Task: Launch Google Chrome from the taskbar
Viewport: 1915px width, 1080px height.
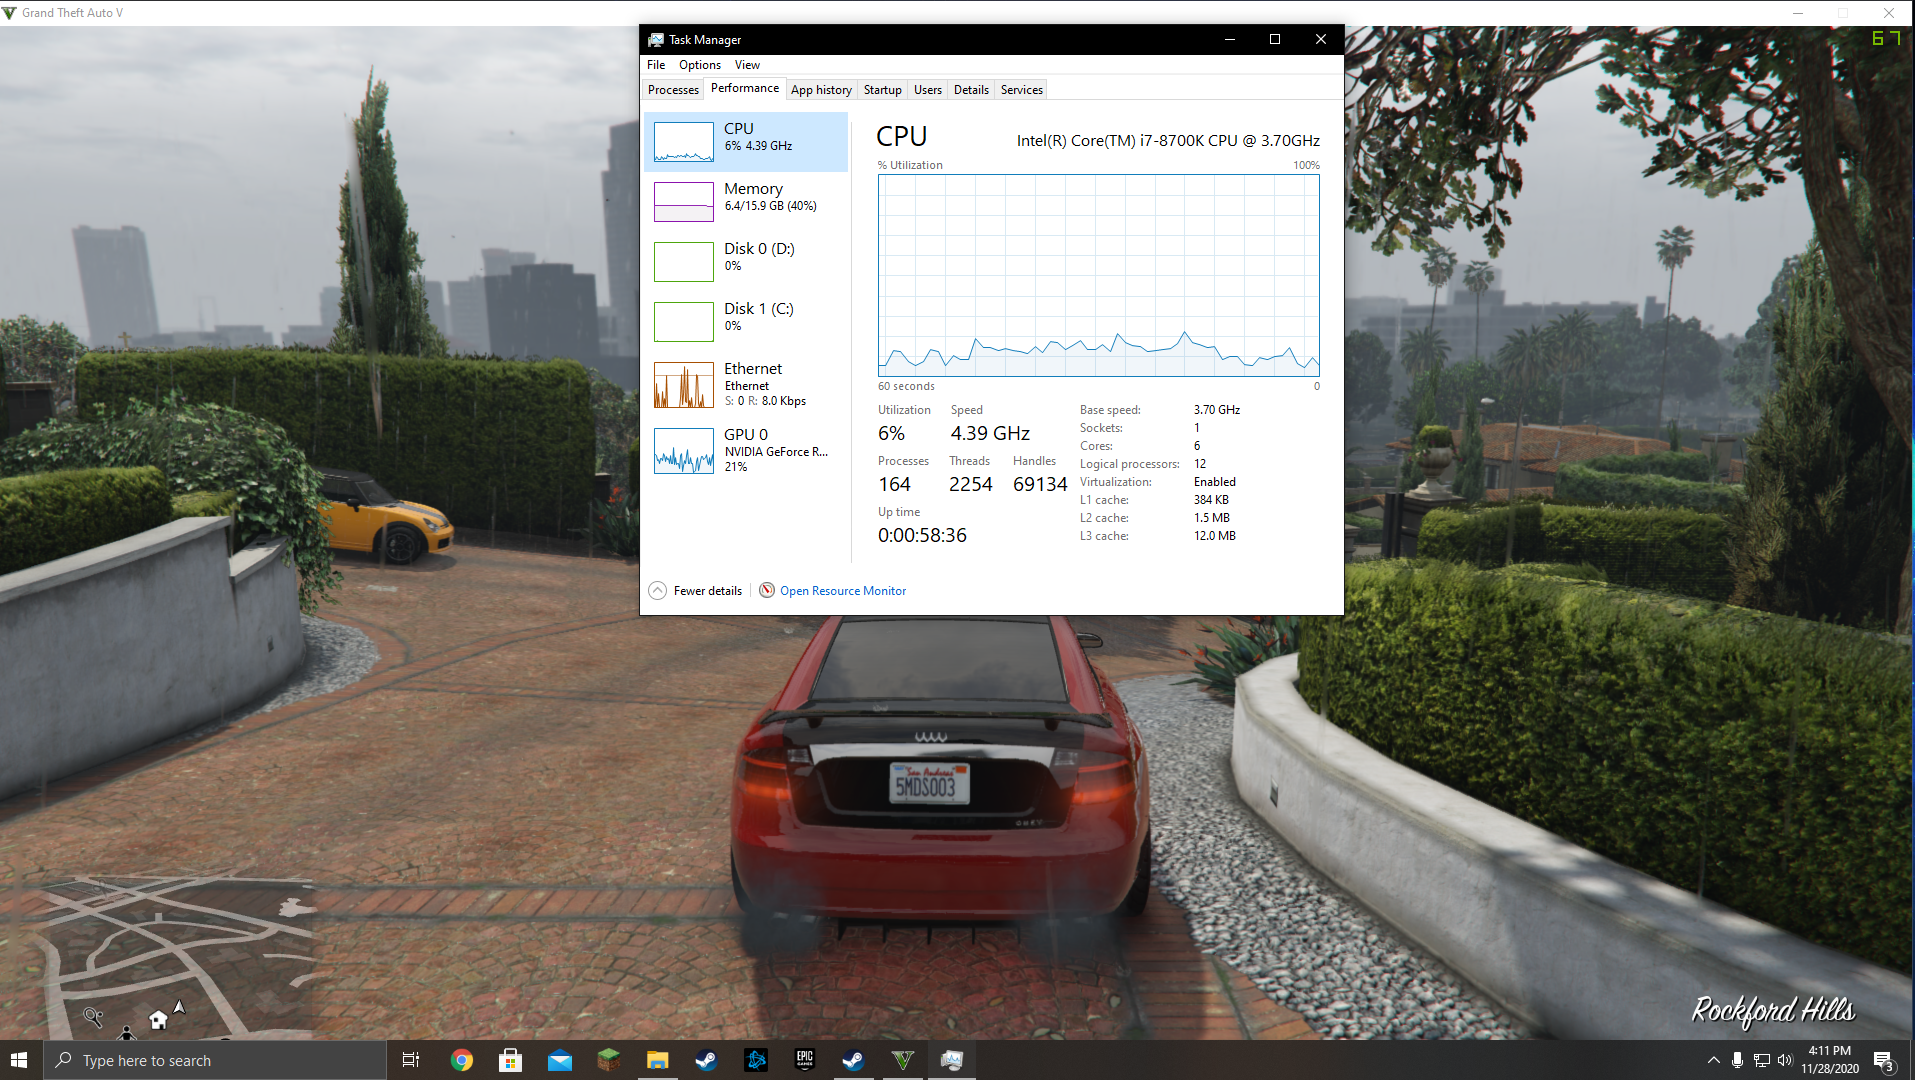Action: click(461, 1060)
